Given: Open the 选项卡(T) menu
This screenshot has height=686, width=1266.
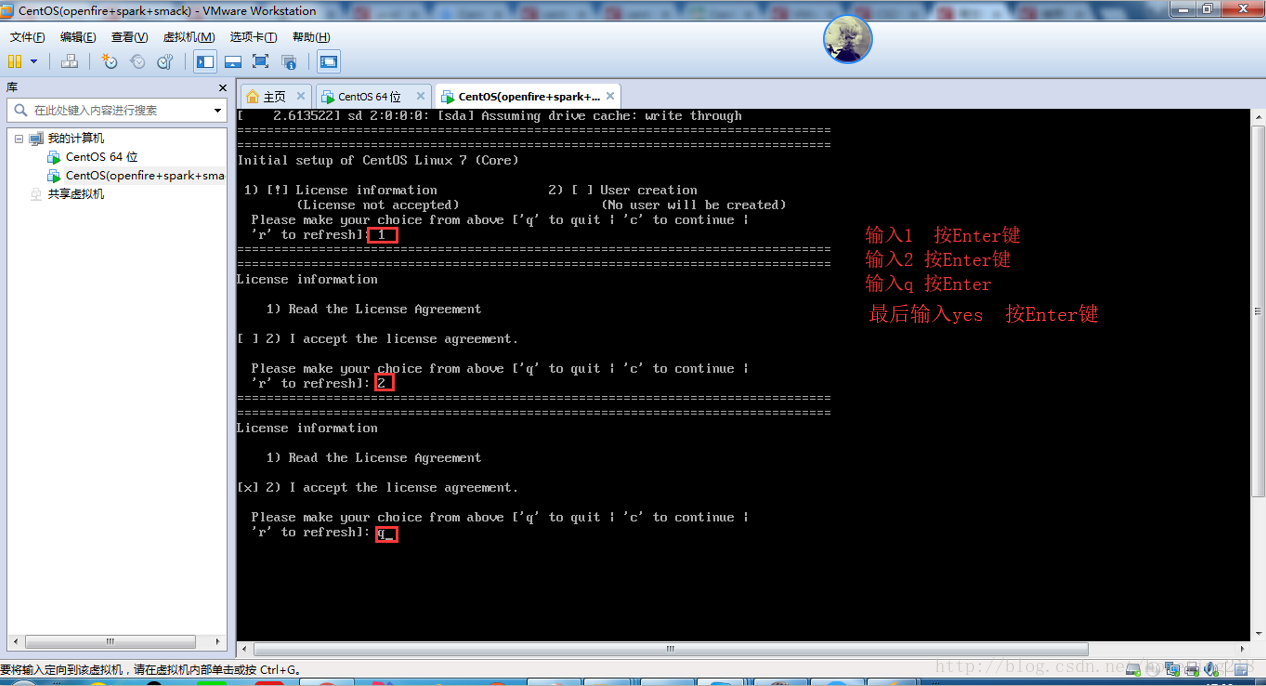Looking at the screenshot, I should click(253, 37).
